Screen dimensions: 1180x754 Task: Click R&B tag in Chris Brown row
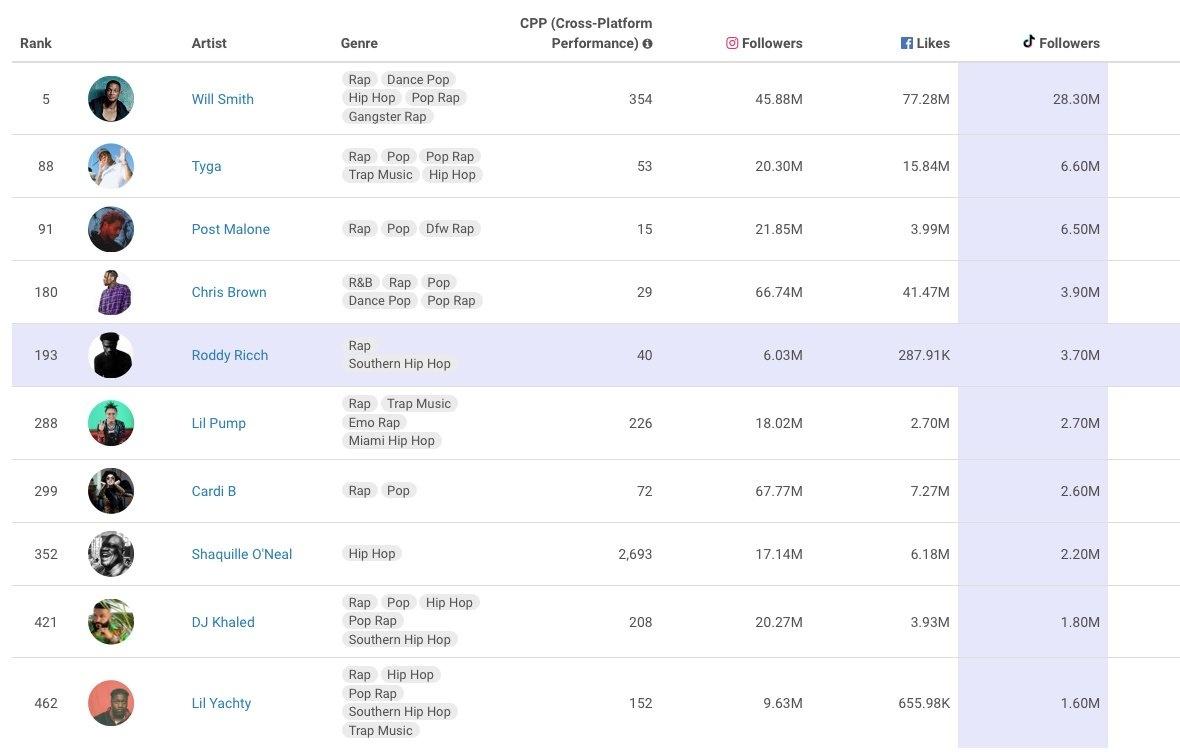click(360, 282)
